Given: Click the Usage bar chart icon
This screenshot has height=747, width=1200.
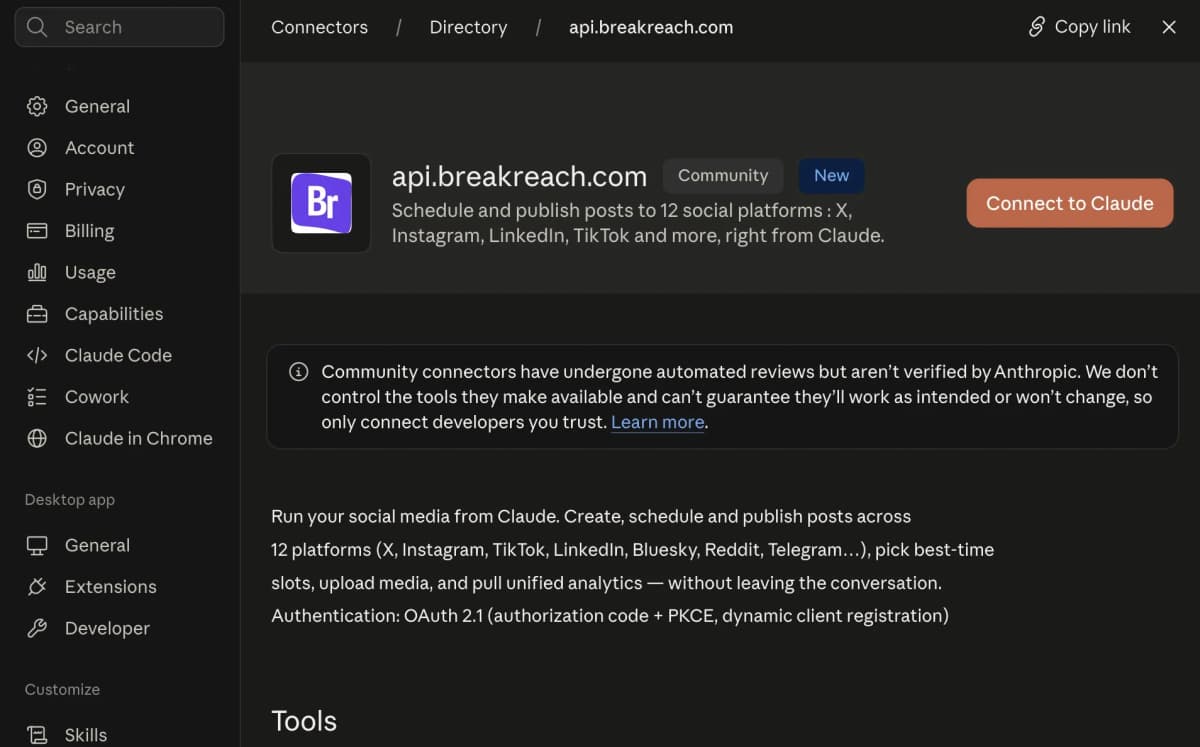Looking at the screenshot, I should (37, 272).
